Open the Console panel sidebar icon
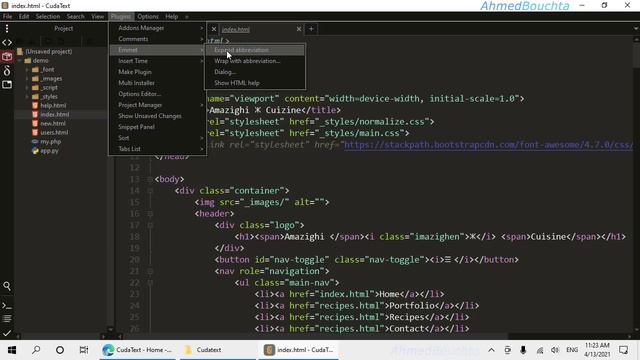640x360 pixels. (x=7, y=306)
